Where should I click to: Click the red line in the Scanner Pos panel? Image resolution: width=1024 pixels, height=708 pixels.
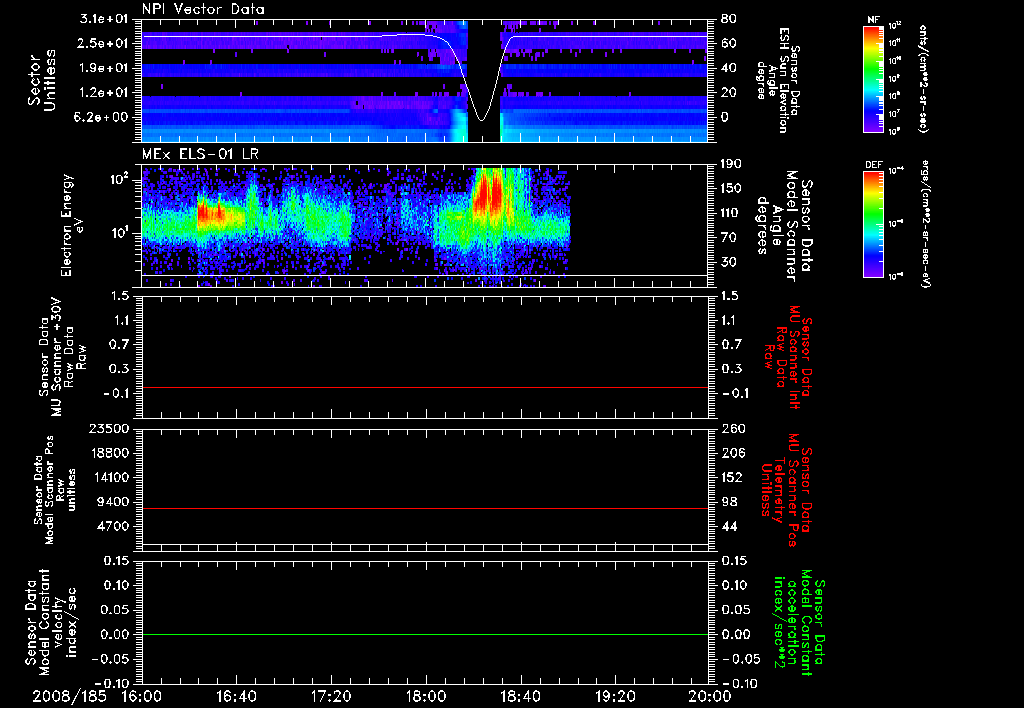click(x=424, y=508)
